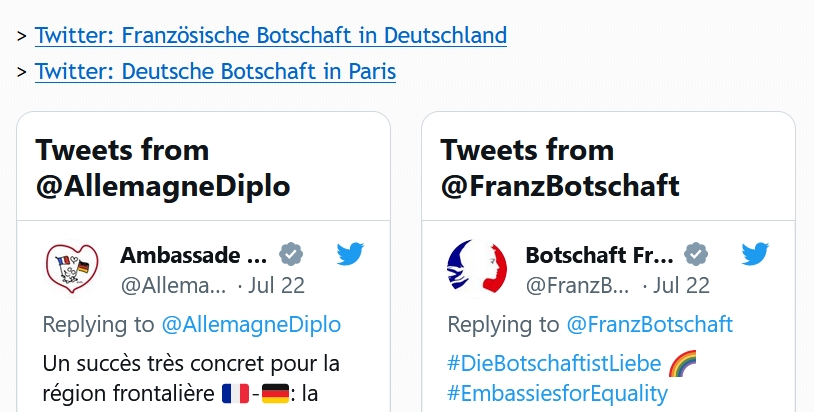814x412 pixels.
Task: Open the Ambassade ... account name
Action: point(194,255)
